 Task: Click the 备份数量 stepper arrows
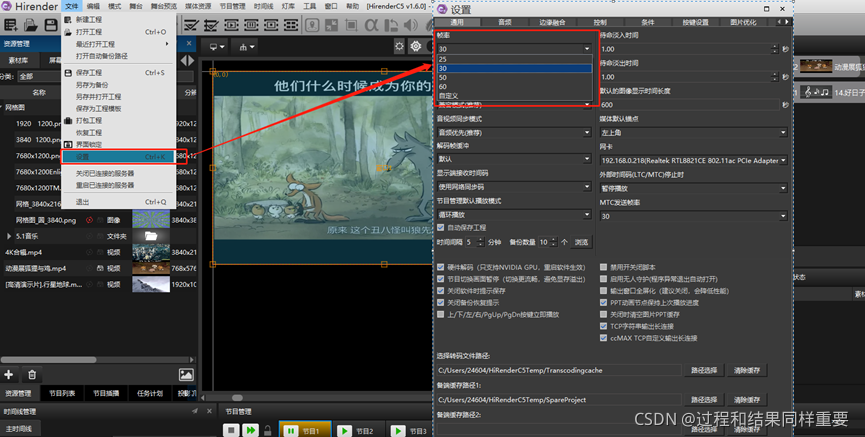pos(554,242)
